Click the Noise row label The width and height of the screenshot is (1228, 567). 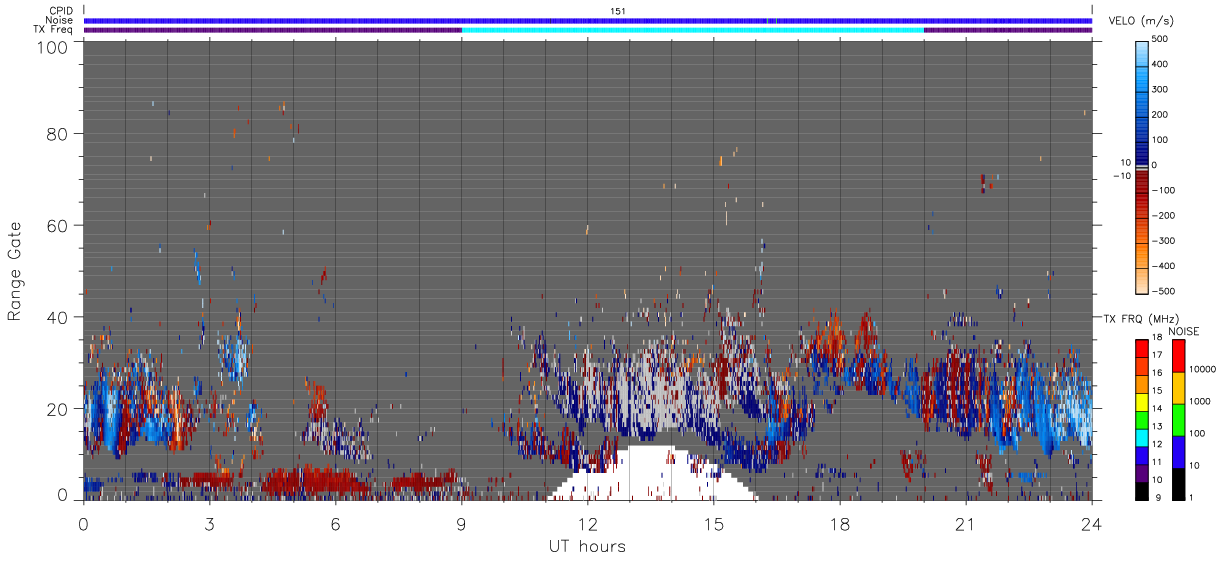point(59,20)
